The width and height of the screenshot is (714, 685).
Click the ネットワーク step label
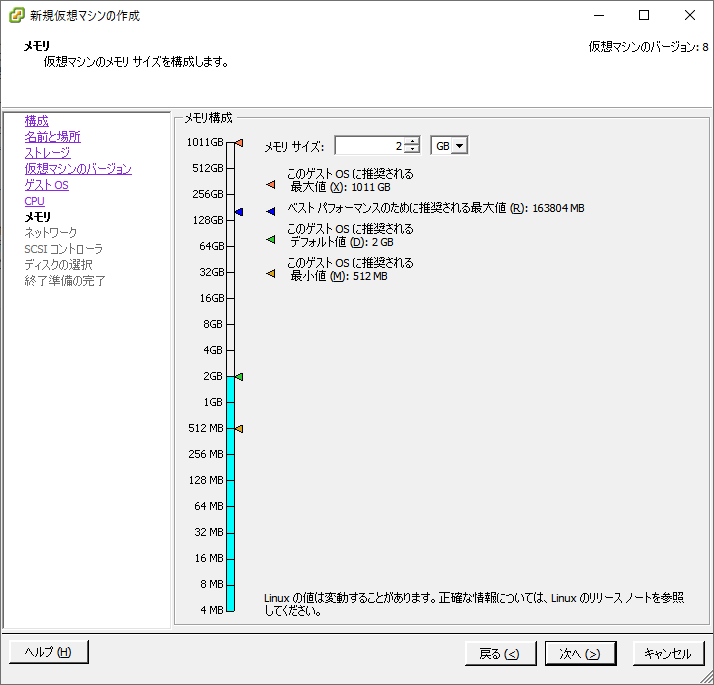[x=51, y=233]
